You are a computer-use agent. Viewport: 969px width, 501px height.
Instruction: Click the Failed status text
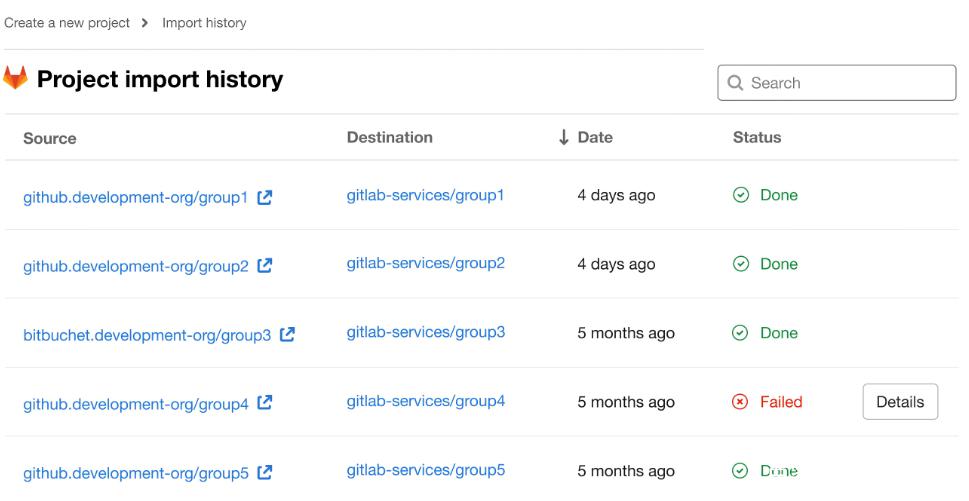tap(781, 402)
